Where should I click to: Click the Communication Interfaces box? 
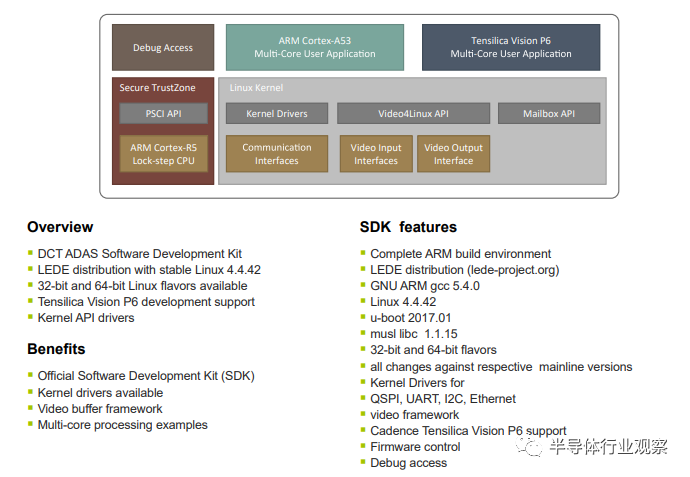coord(277,154)
